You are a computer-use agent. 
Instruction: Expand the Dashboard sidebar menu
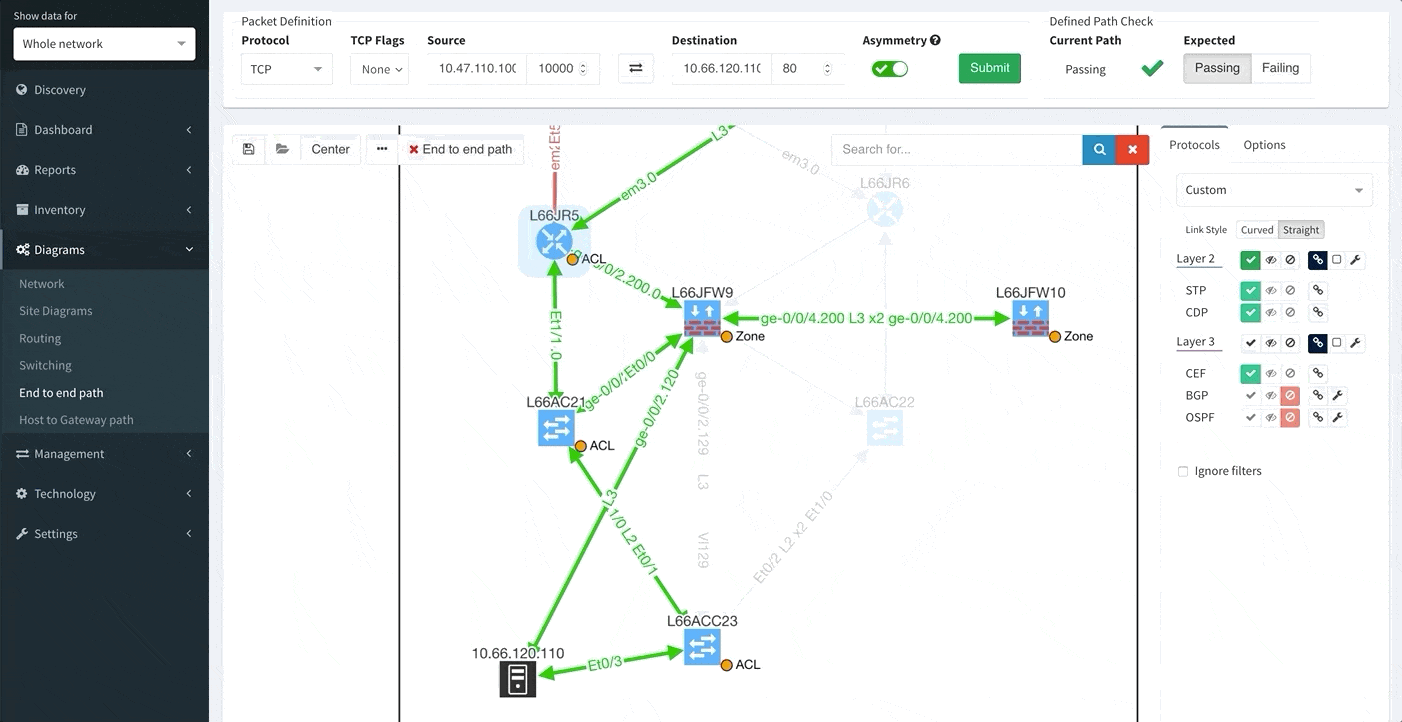coord(104,130)
